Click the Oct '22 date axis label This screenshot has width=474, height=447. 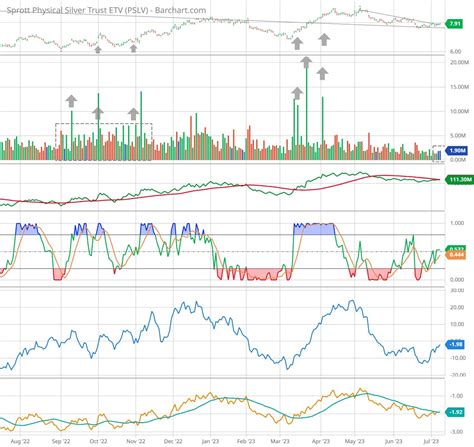(x=98, y=441)
